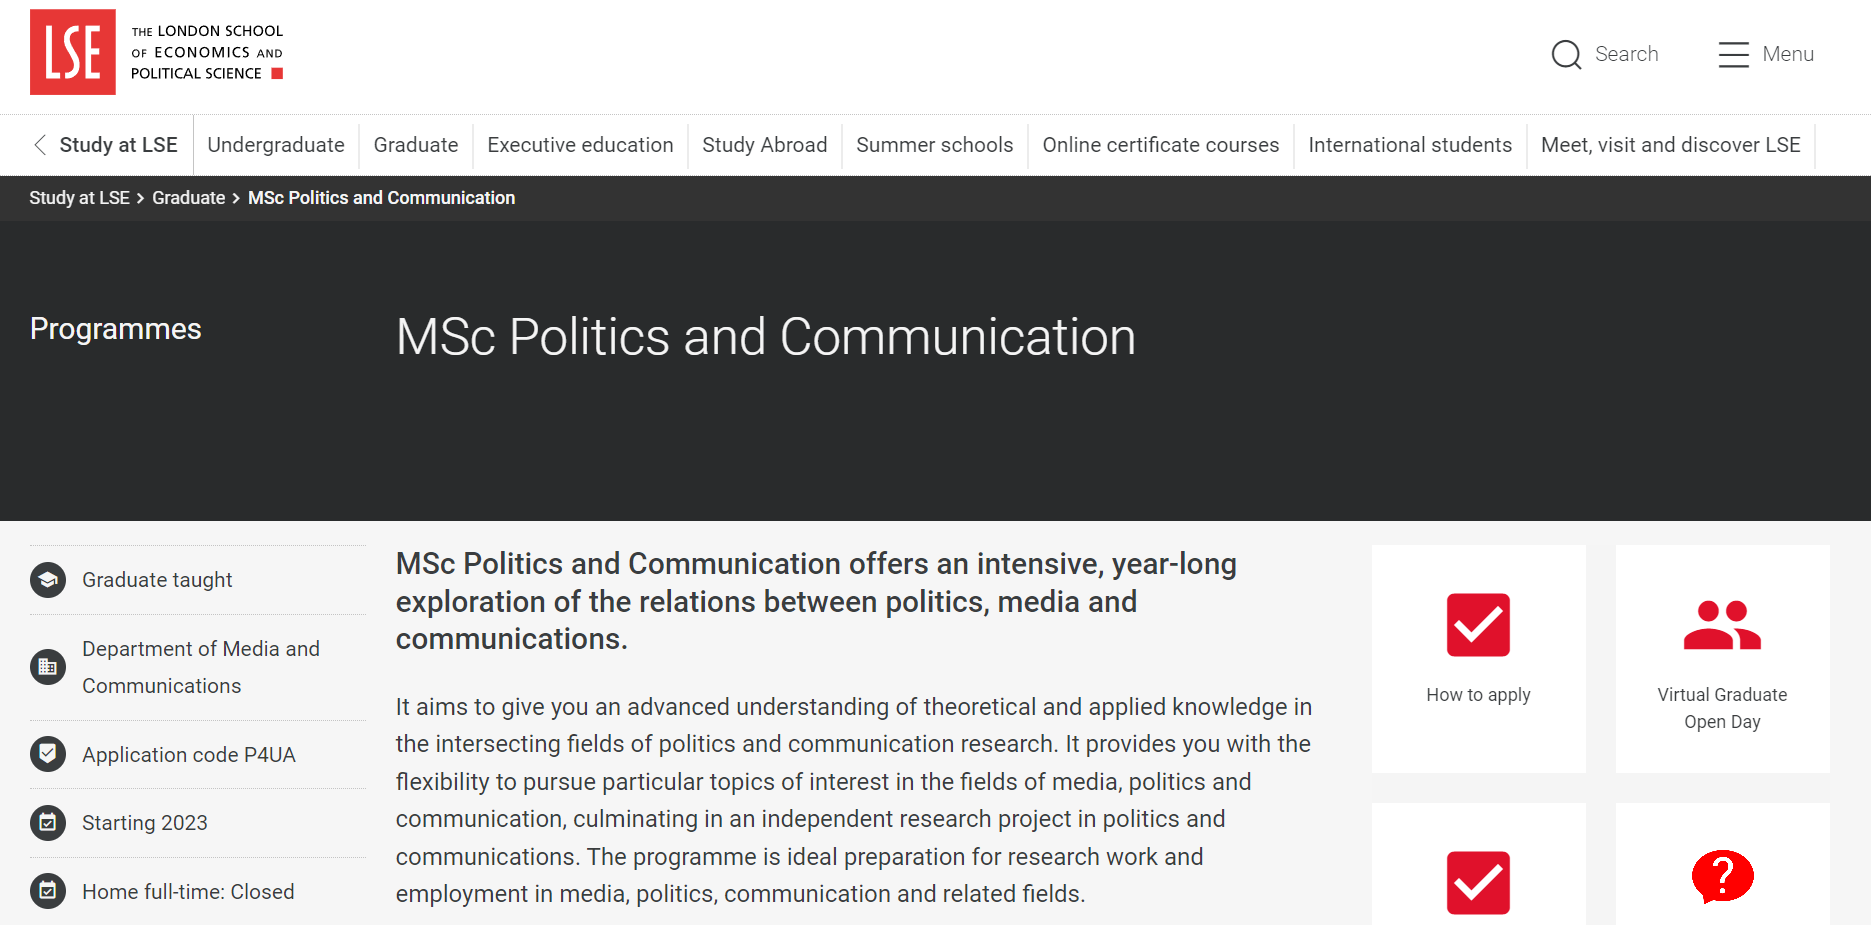Open the Search magnifier icon
The height and width of the screenshot is (925, 1871).
[1566, 54]
